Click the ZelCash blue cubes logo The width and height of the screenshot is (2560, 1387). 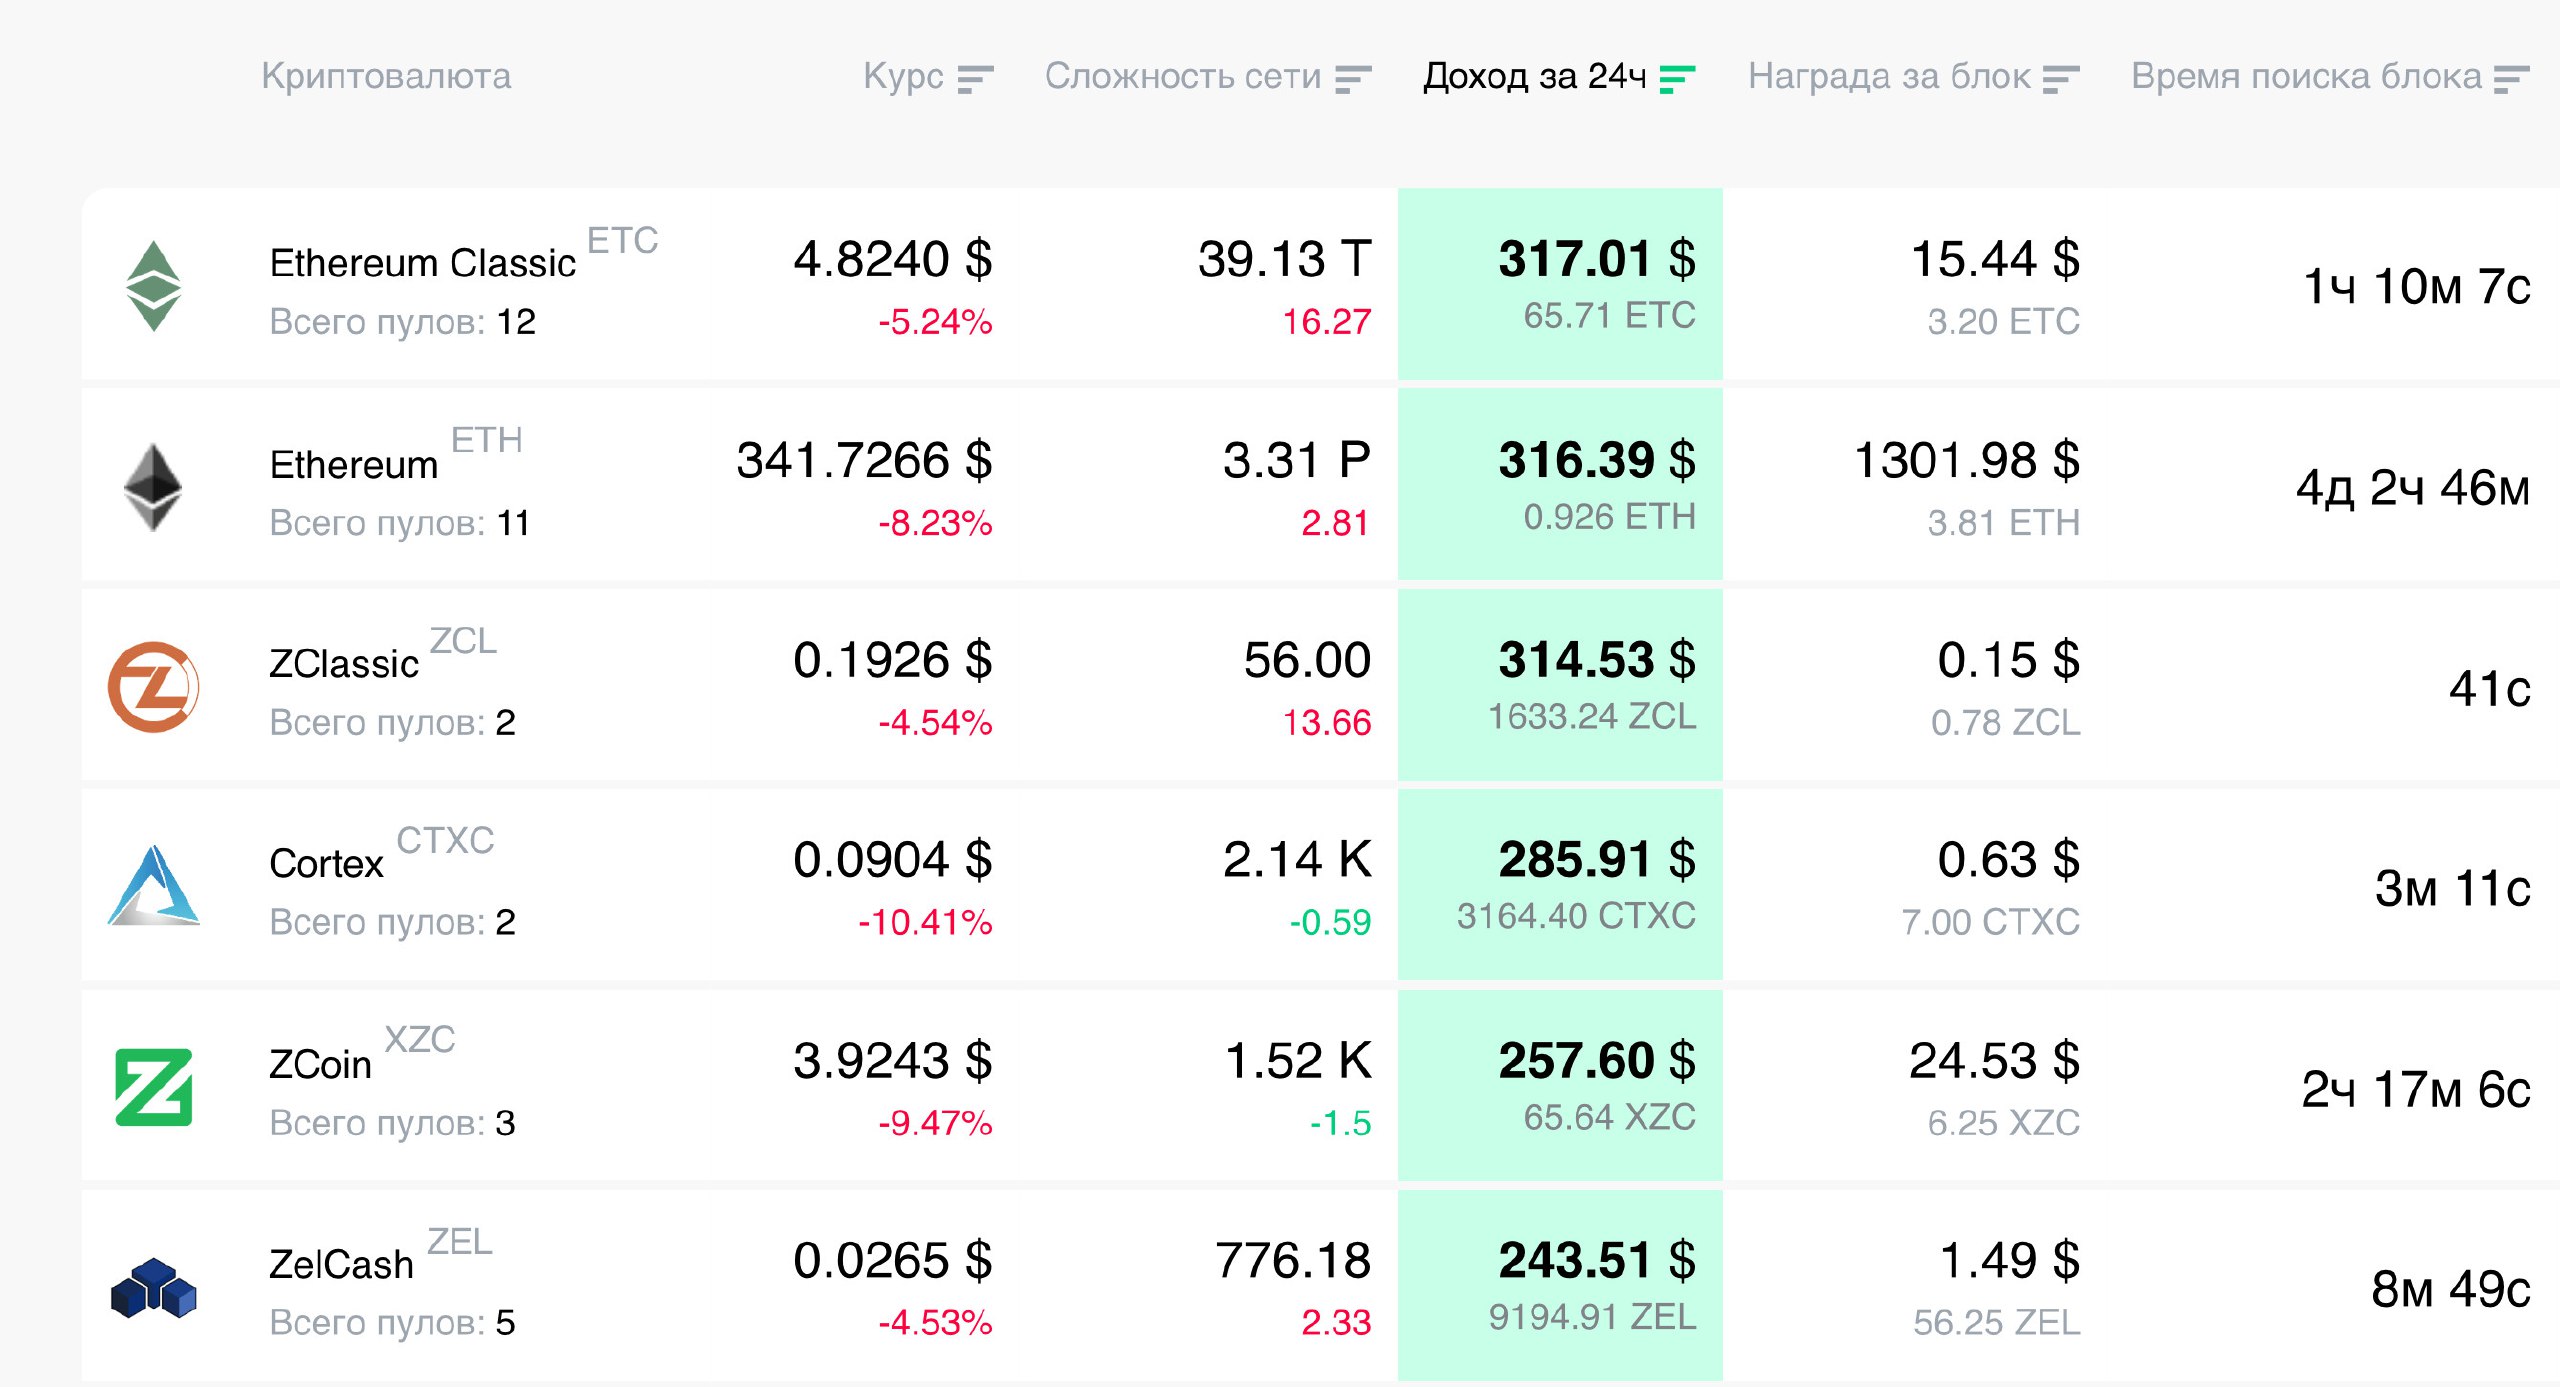pyautogui.click(x=153, y=1288)
